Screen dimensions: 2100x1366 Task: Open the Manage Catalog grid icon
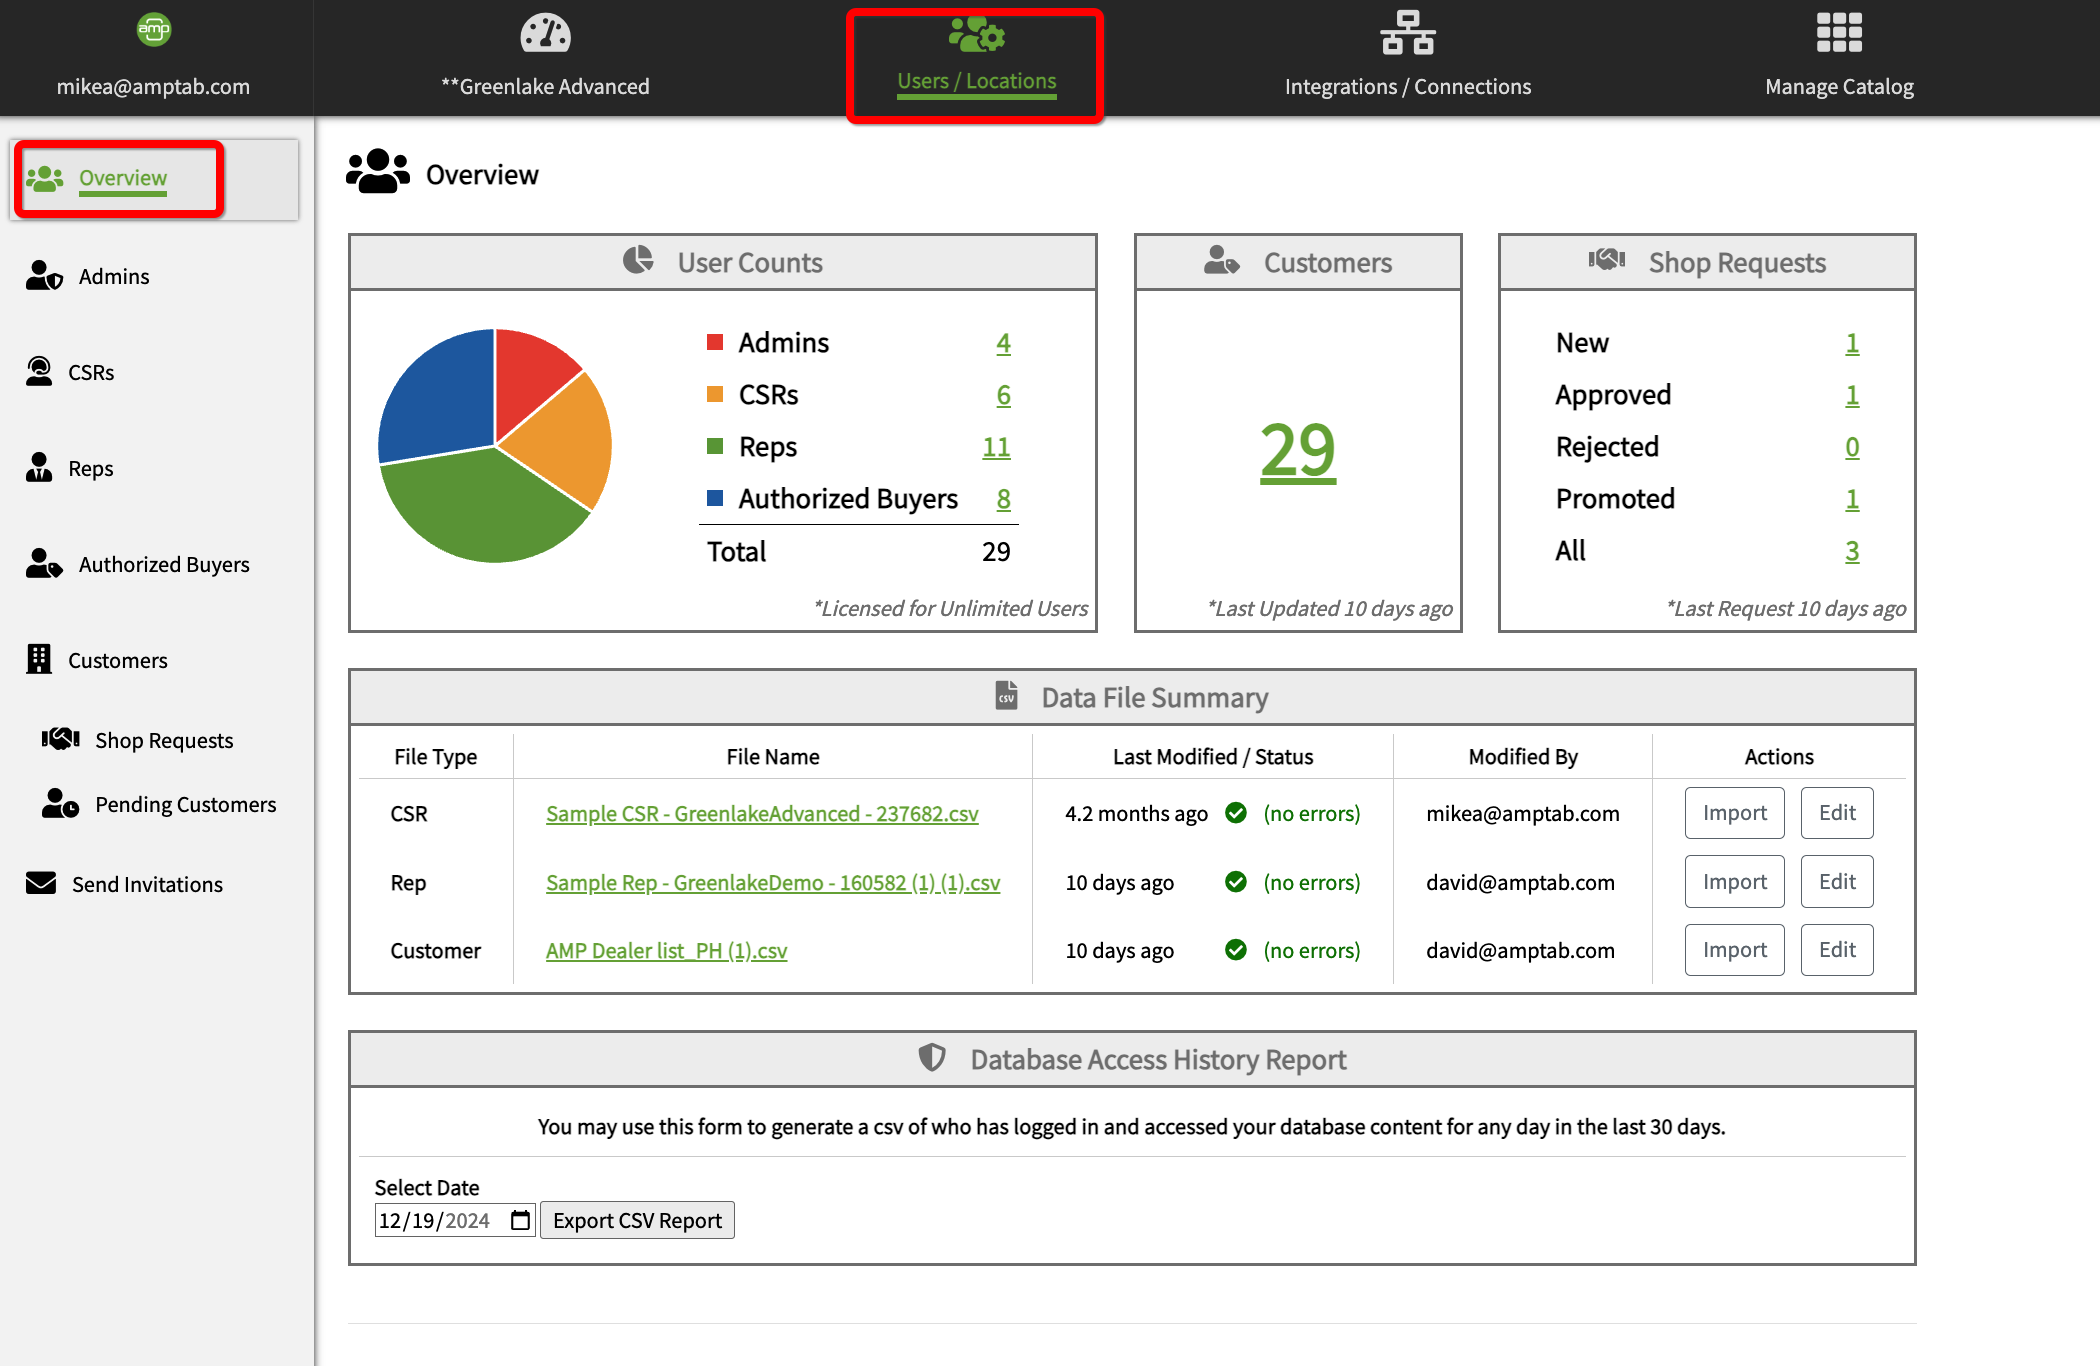point(1838,33)
